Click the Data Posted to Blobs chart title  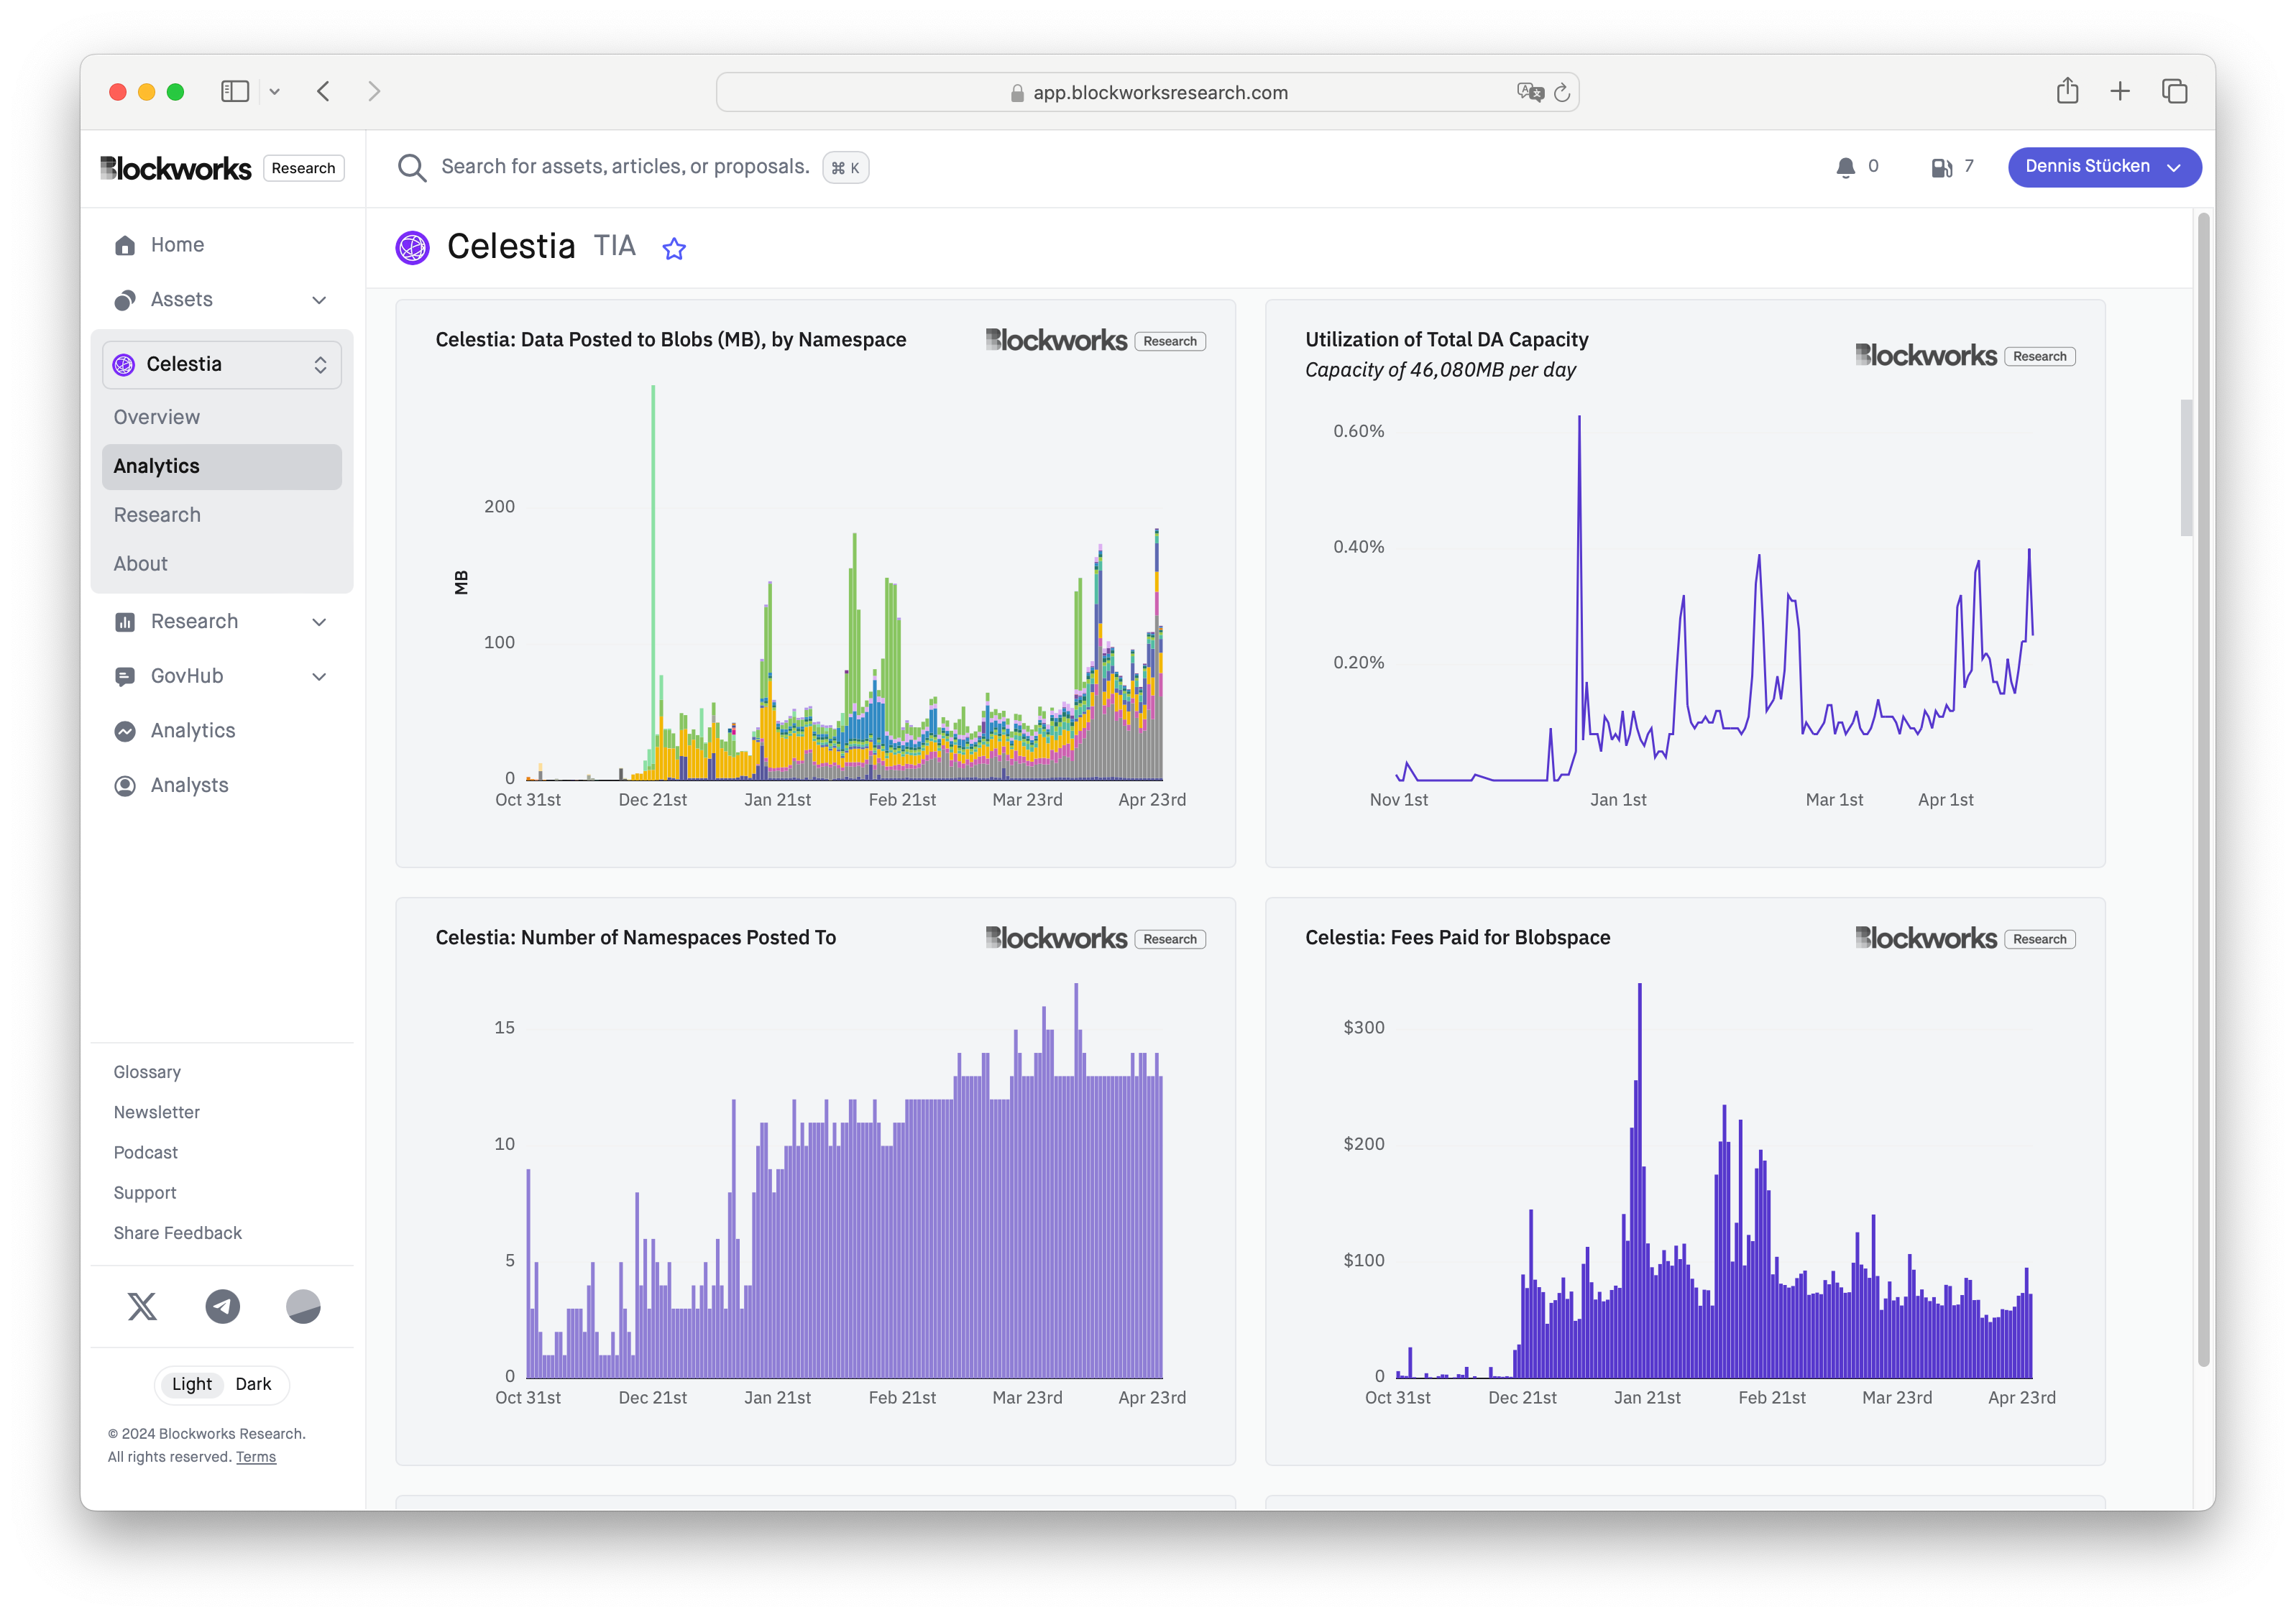[x=670, y=340]
